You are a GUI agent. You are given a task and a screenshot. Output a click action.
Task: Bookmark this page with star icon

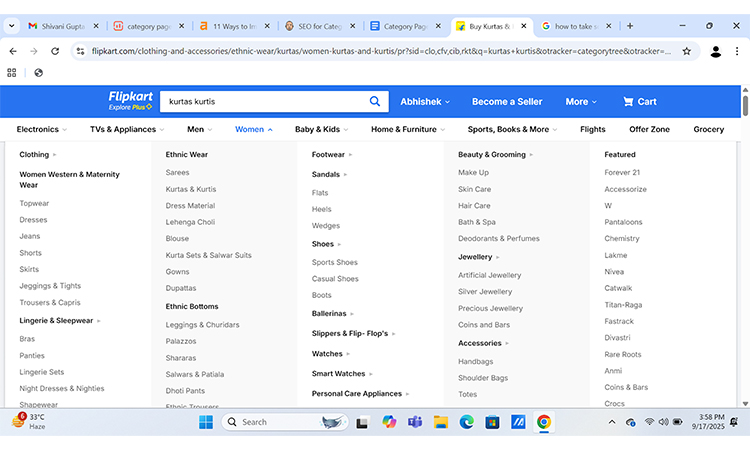coord(687,51)
